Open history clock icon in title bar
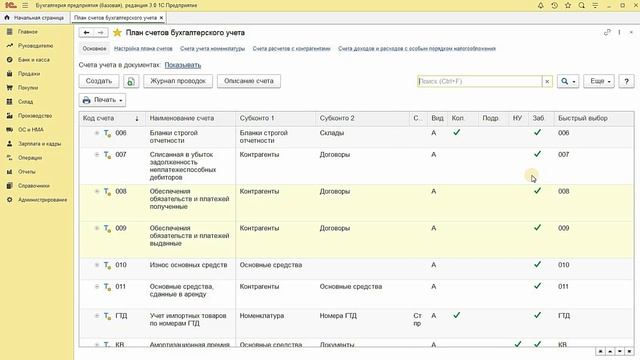Screen dimensions: 640x360 (x=554, y=5)
